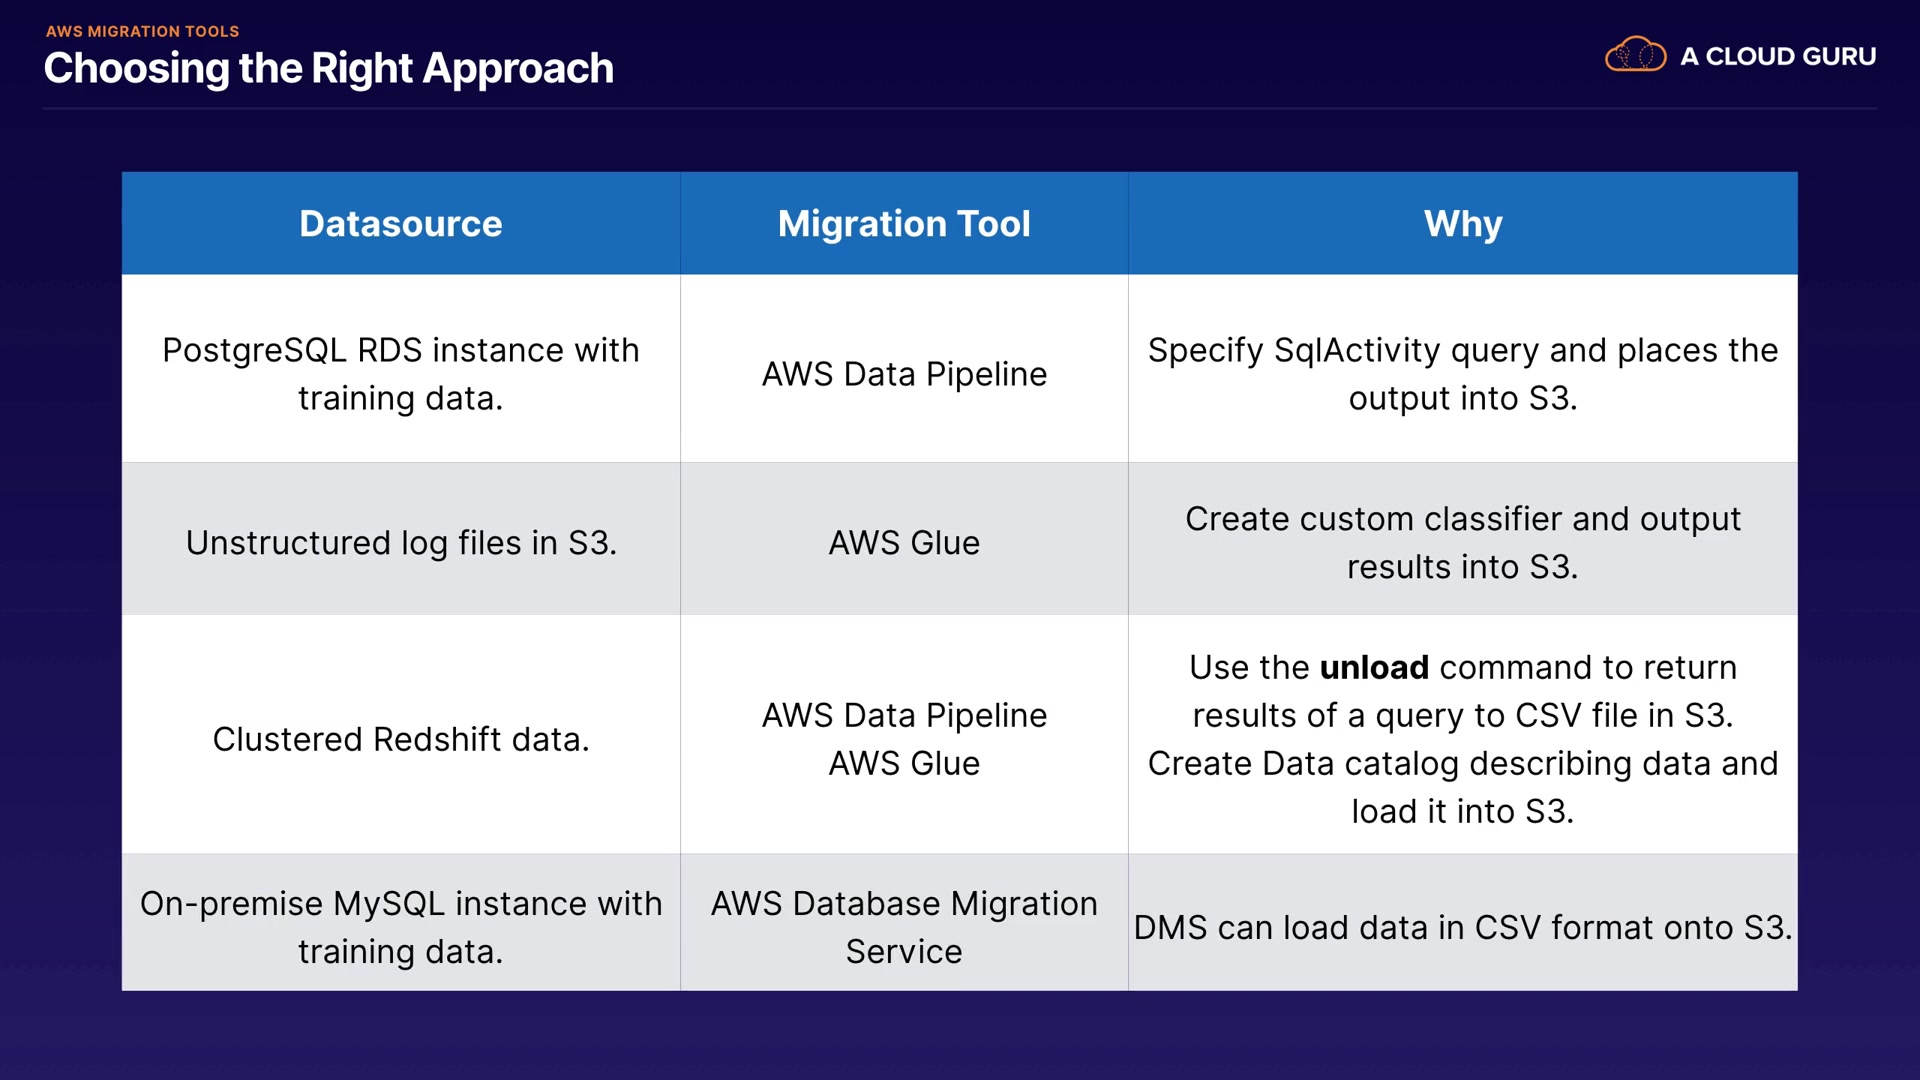Click Clustered Redshift data cell
Viewport: 1920px width, 1080px height.
click(400, 739)
